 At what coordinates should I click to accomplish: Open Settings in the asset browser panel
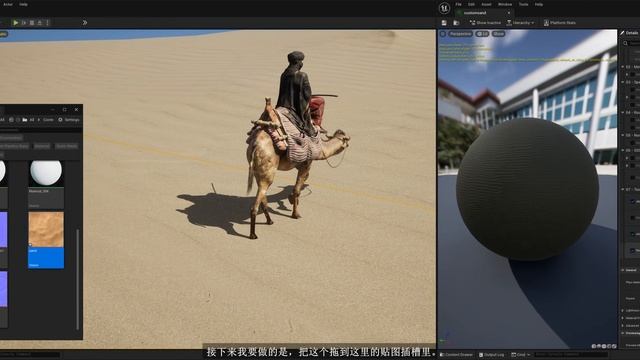pyautogui.click(x=69, y=120)
